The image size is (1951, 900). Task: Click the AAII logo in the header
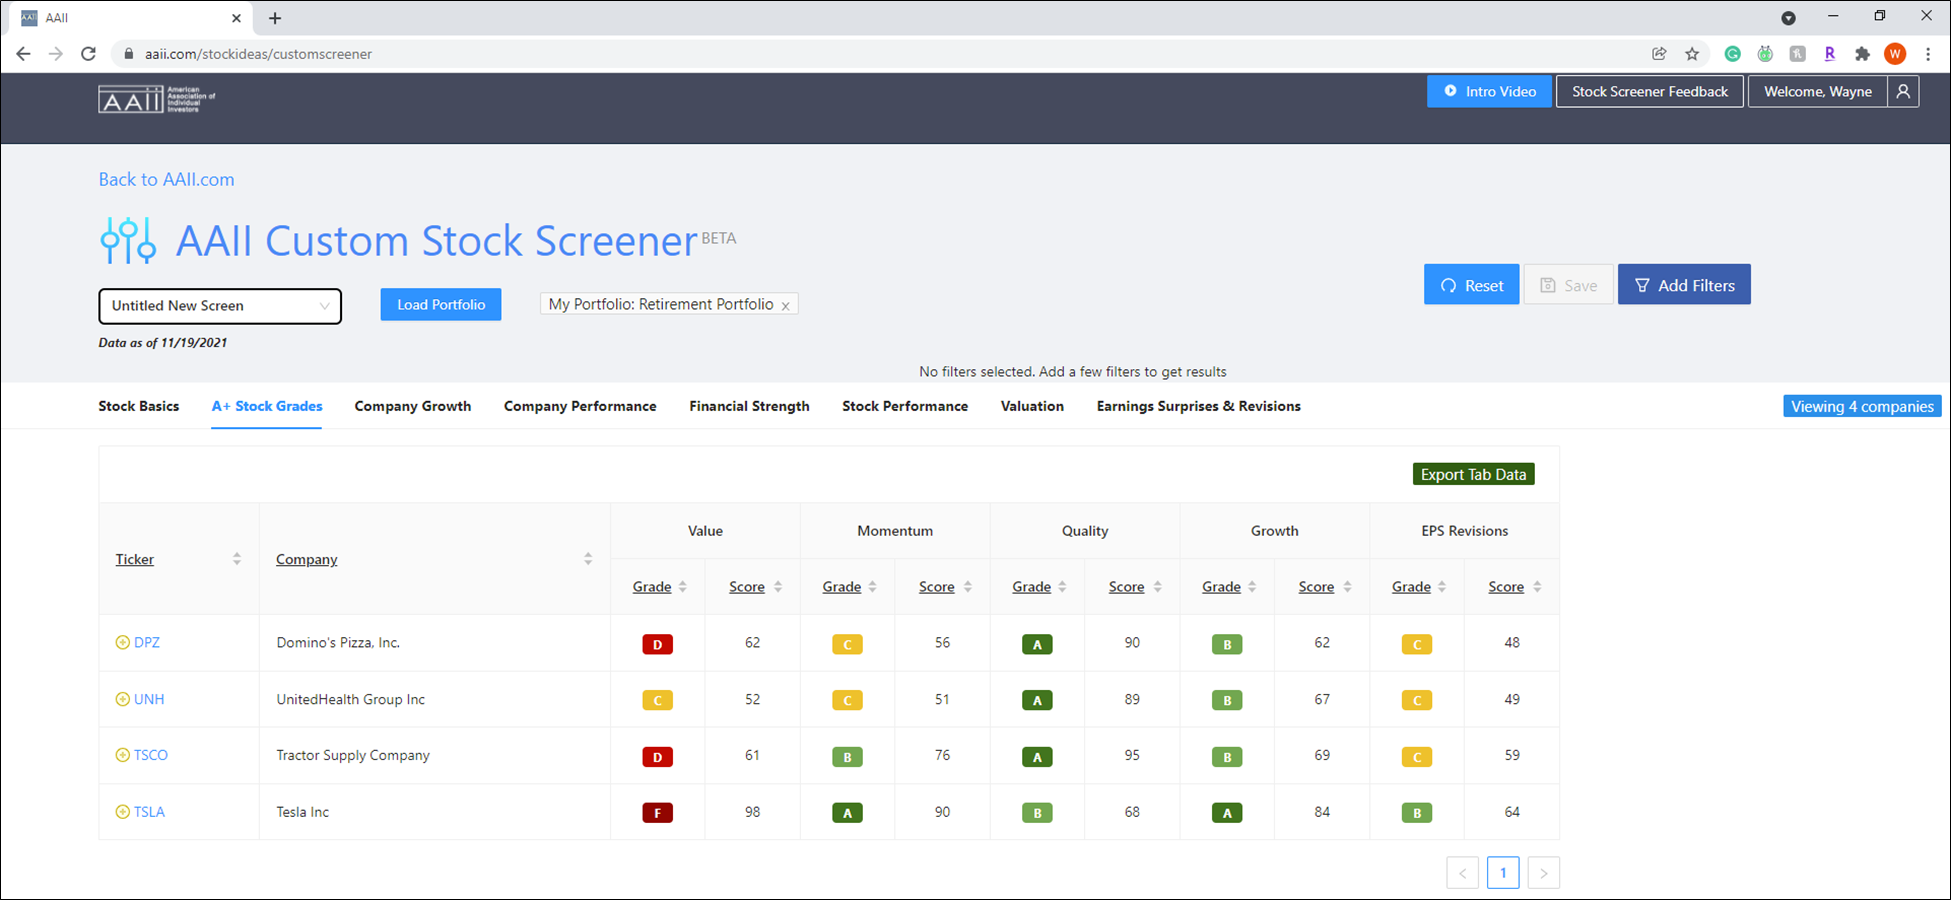157,99
